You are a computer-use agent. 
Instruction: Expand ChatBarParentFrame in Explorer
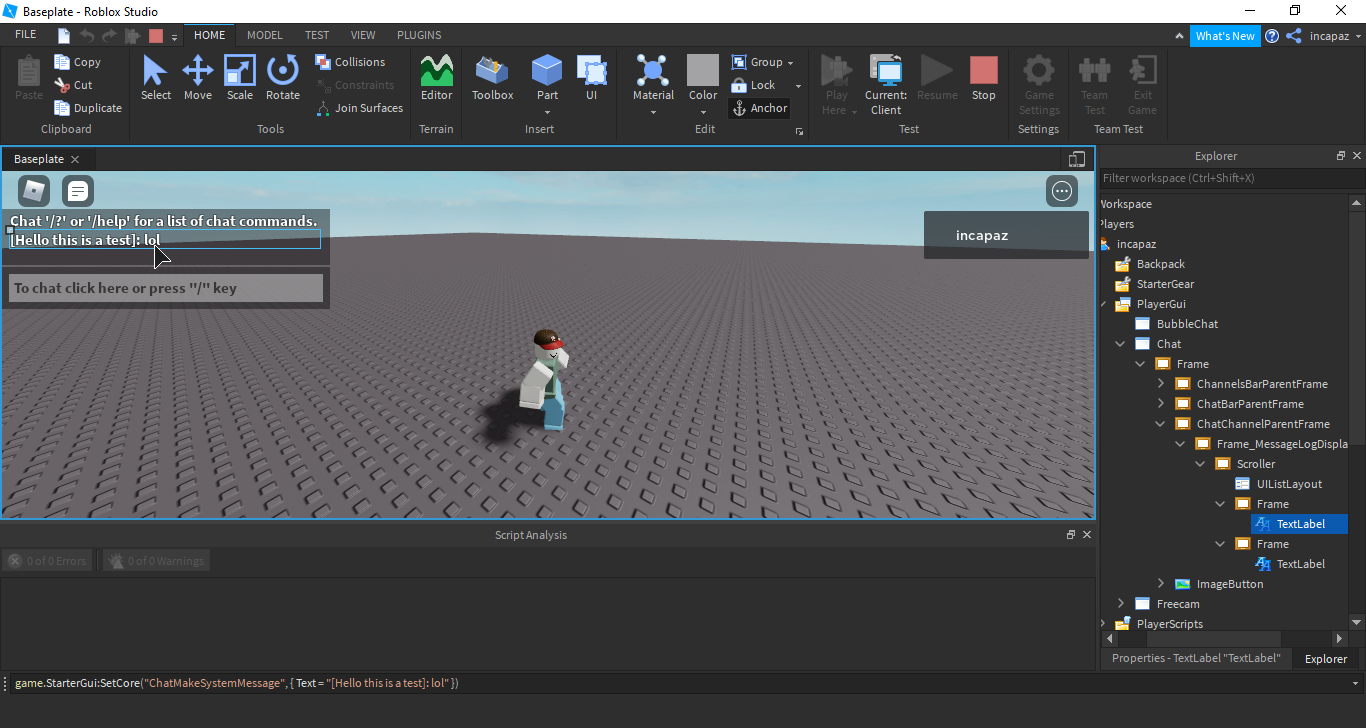(1160, 404)
